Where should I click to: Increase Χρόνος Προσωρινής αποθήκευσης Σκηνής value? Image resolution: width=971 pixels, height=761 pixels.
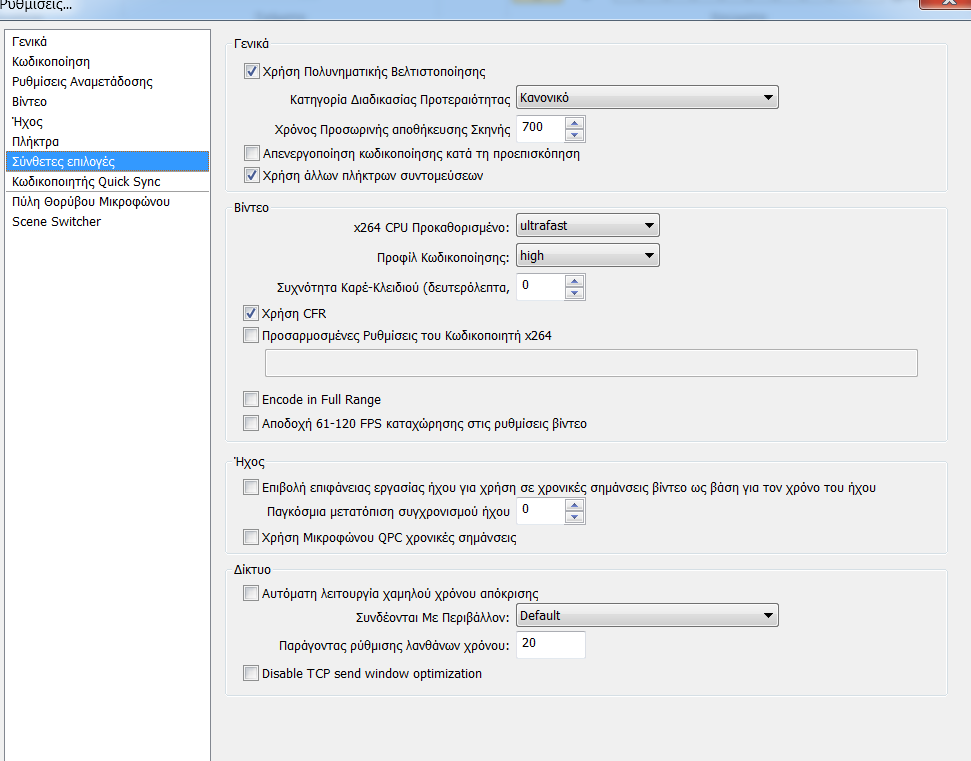pos(575,123)
